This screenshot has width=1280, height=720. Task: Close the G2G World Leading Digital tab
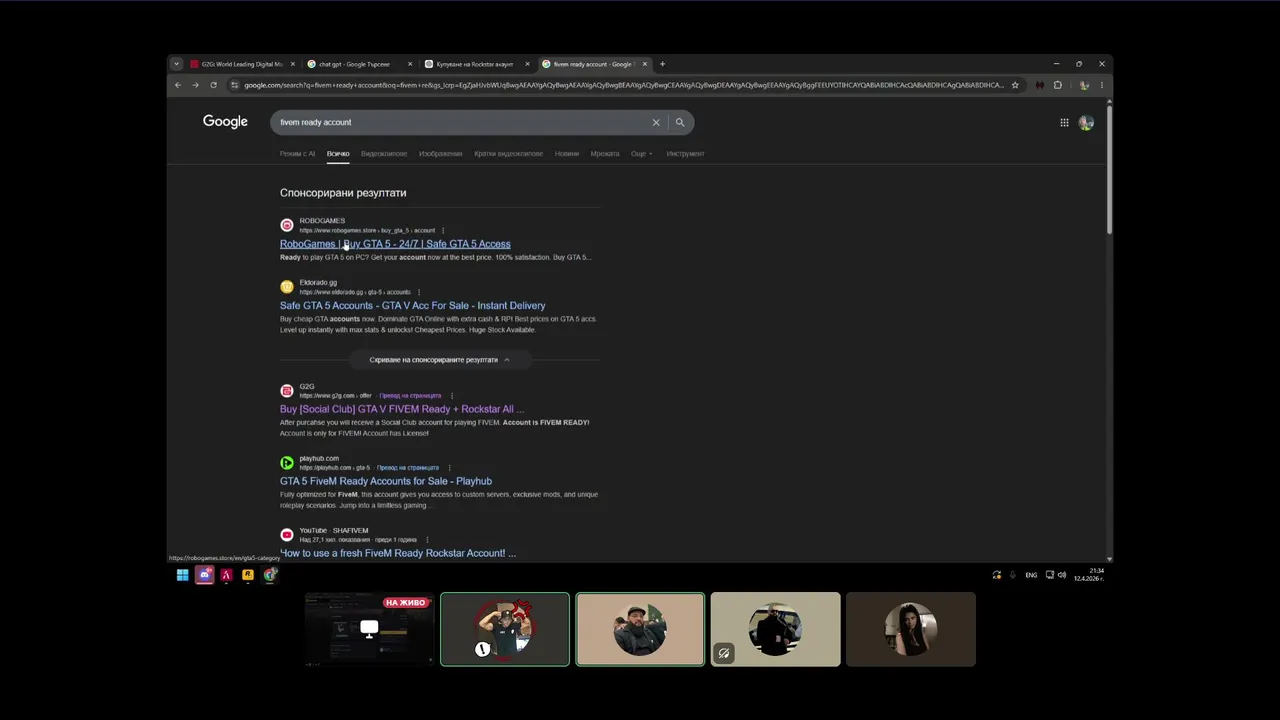293,64
